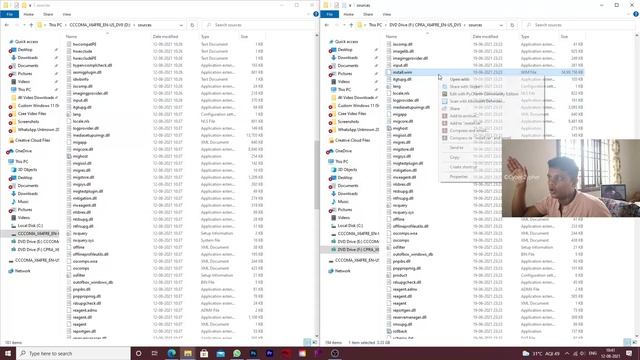640x360 pixels.
Task: Open the Share tab in left window
Action: pos(48,14)
